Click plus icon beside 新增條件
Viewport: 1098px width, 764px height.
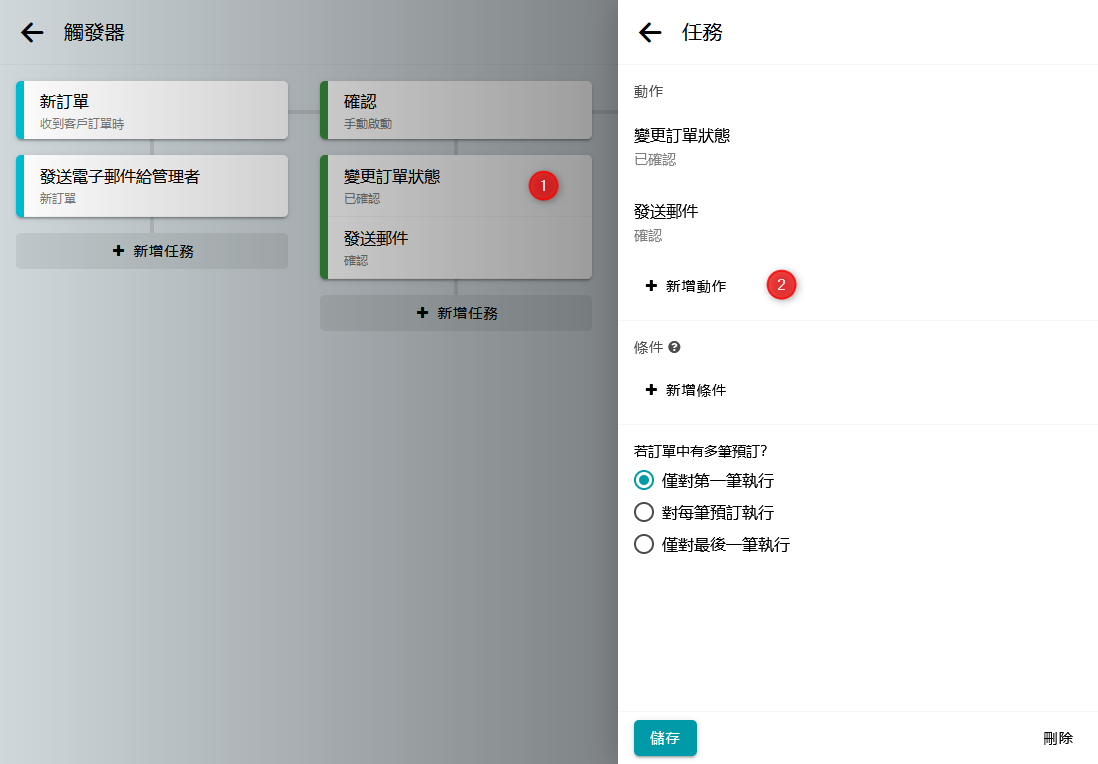coord(651,390)
